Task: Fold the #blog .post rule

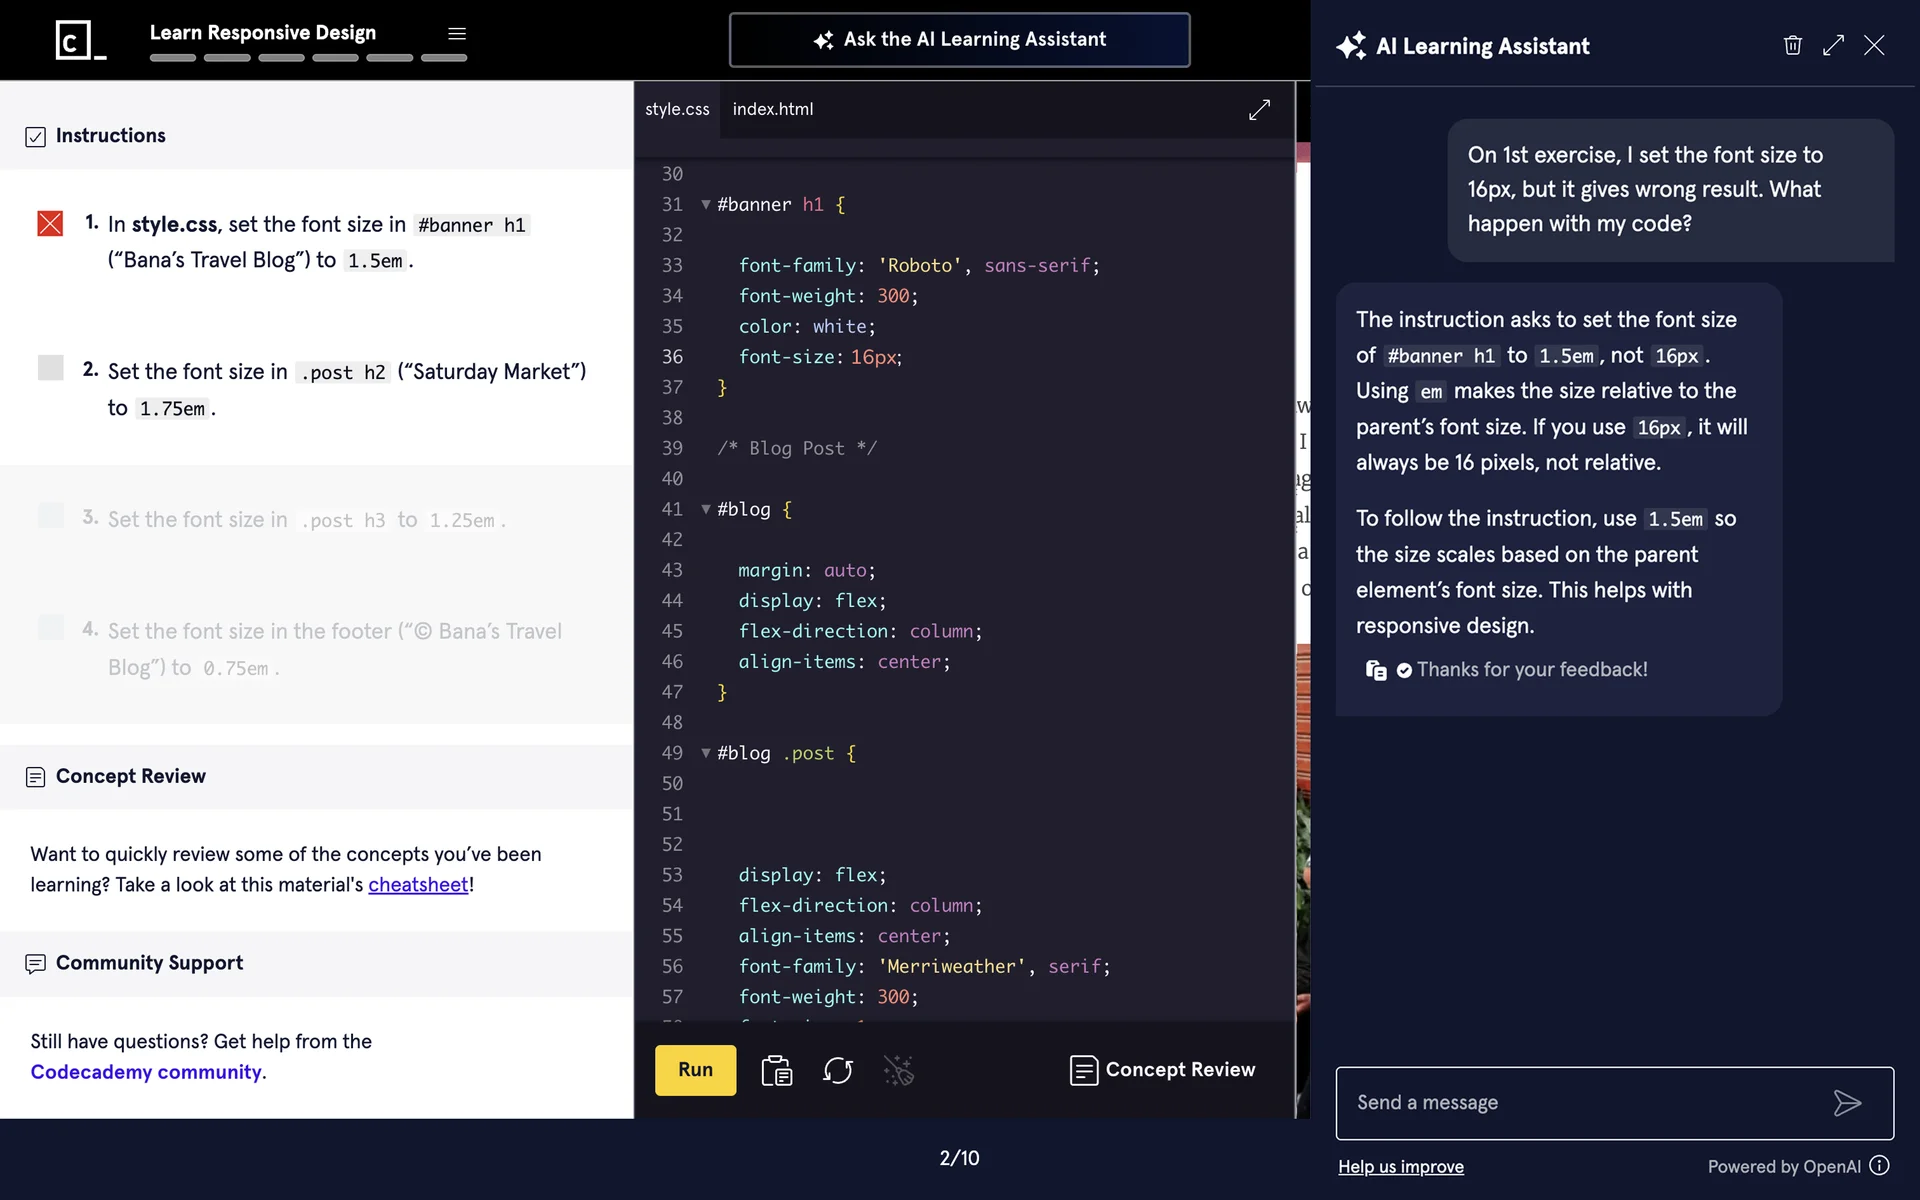Action: [706, 754]
